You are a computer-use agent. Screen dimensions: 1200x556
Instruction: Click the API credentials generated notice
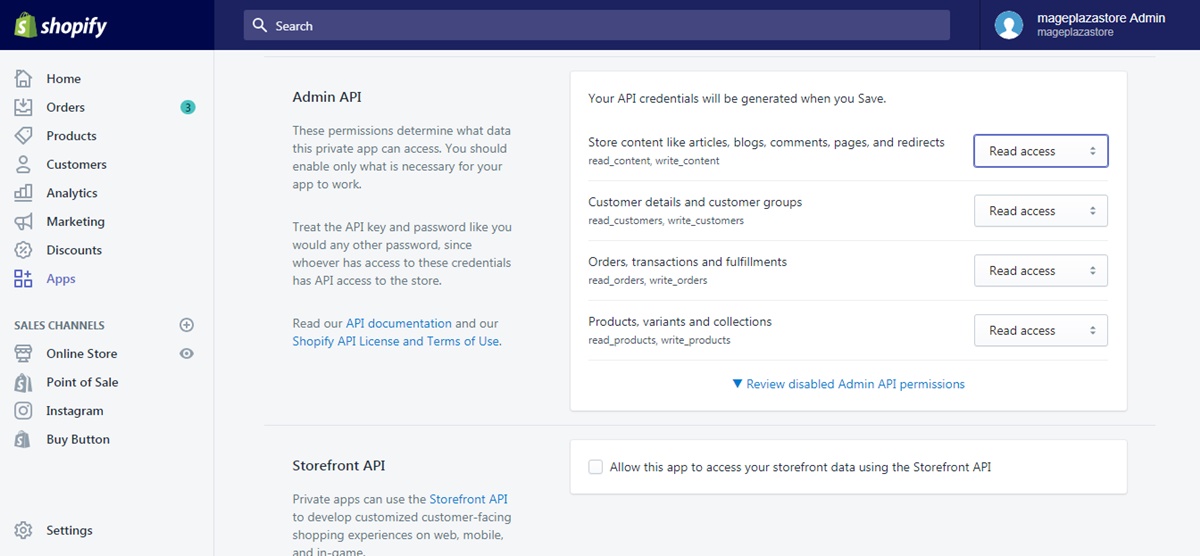[737, 98]
